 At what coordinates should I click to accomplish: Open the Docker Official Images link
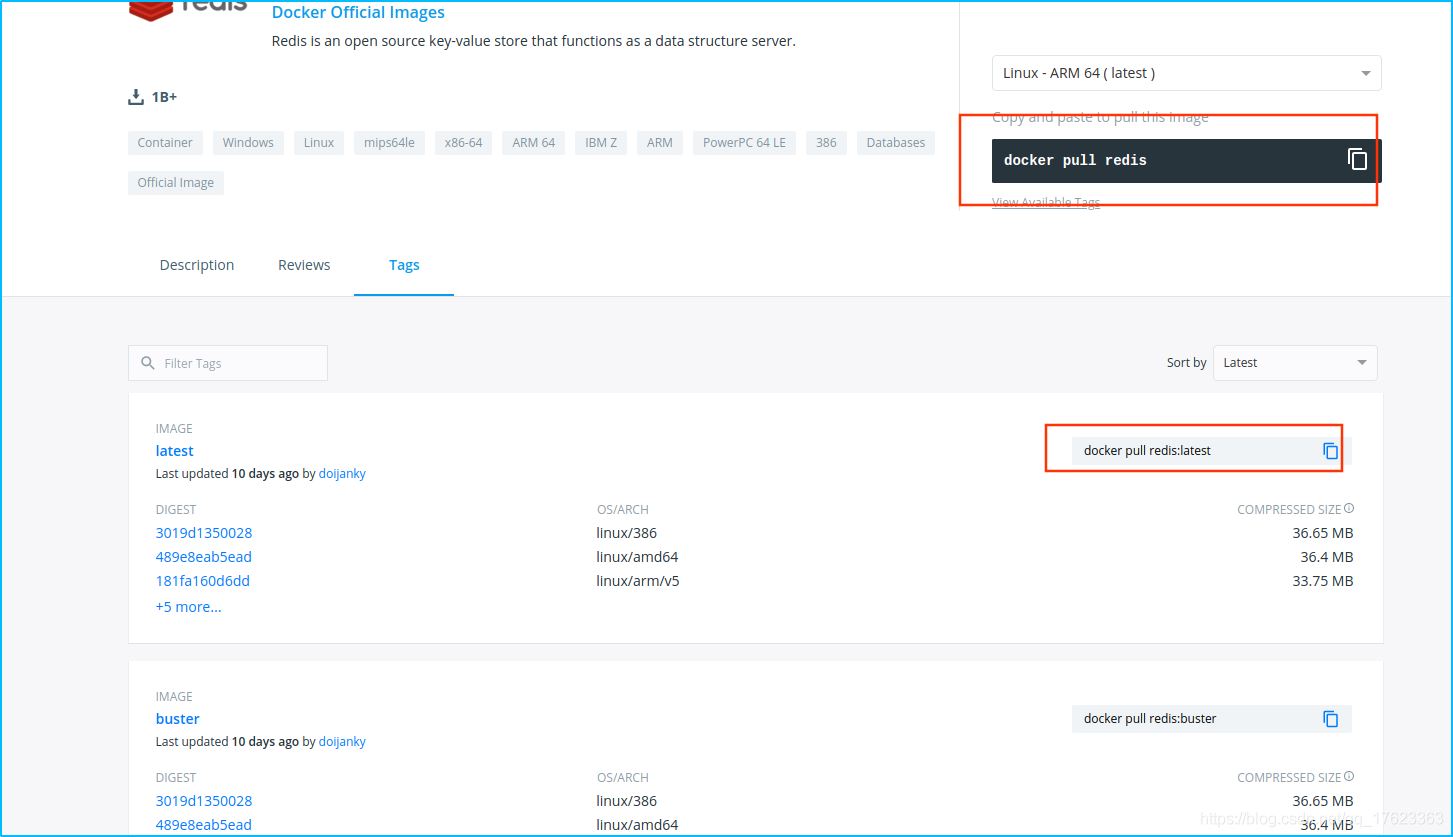(x=358, y=13)
